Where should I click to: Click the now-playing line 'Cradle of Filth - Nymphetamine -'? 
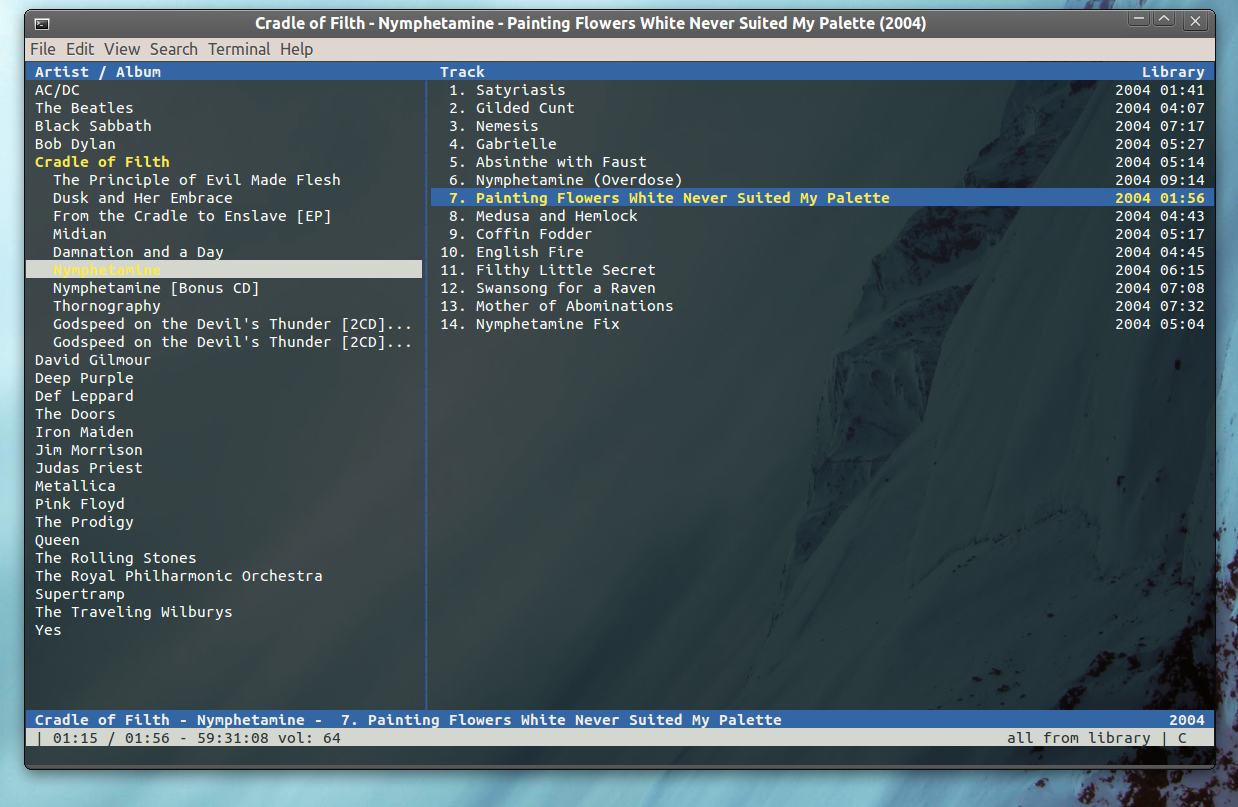179,720
